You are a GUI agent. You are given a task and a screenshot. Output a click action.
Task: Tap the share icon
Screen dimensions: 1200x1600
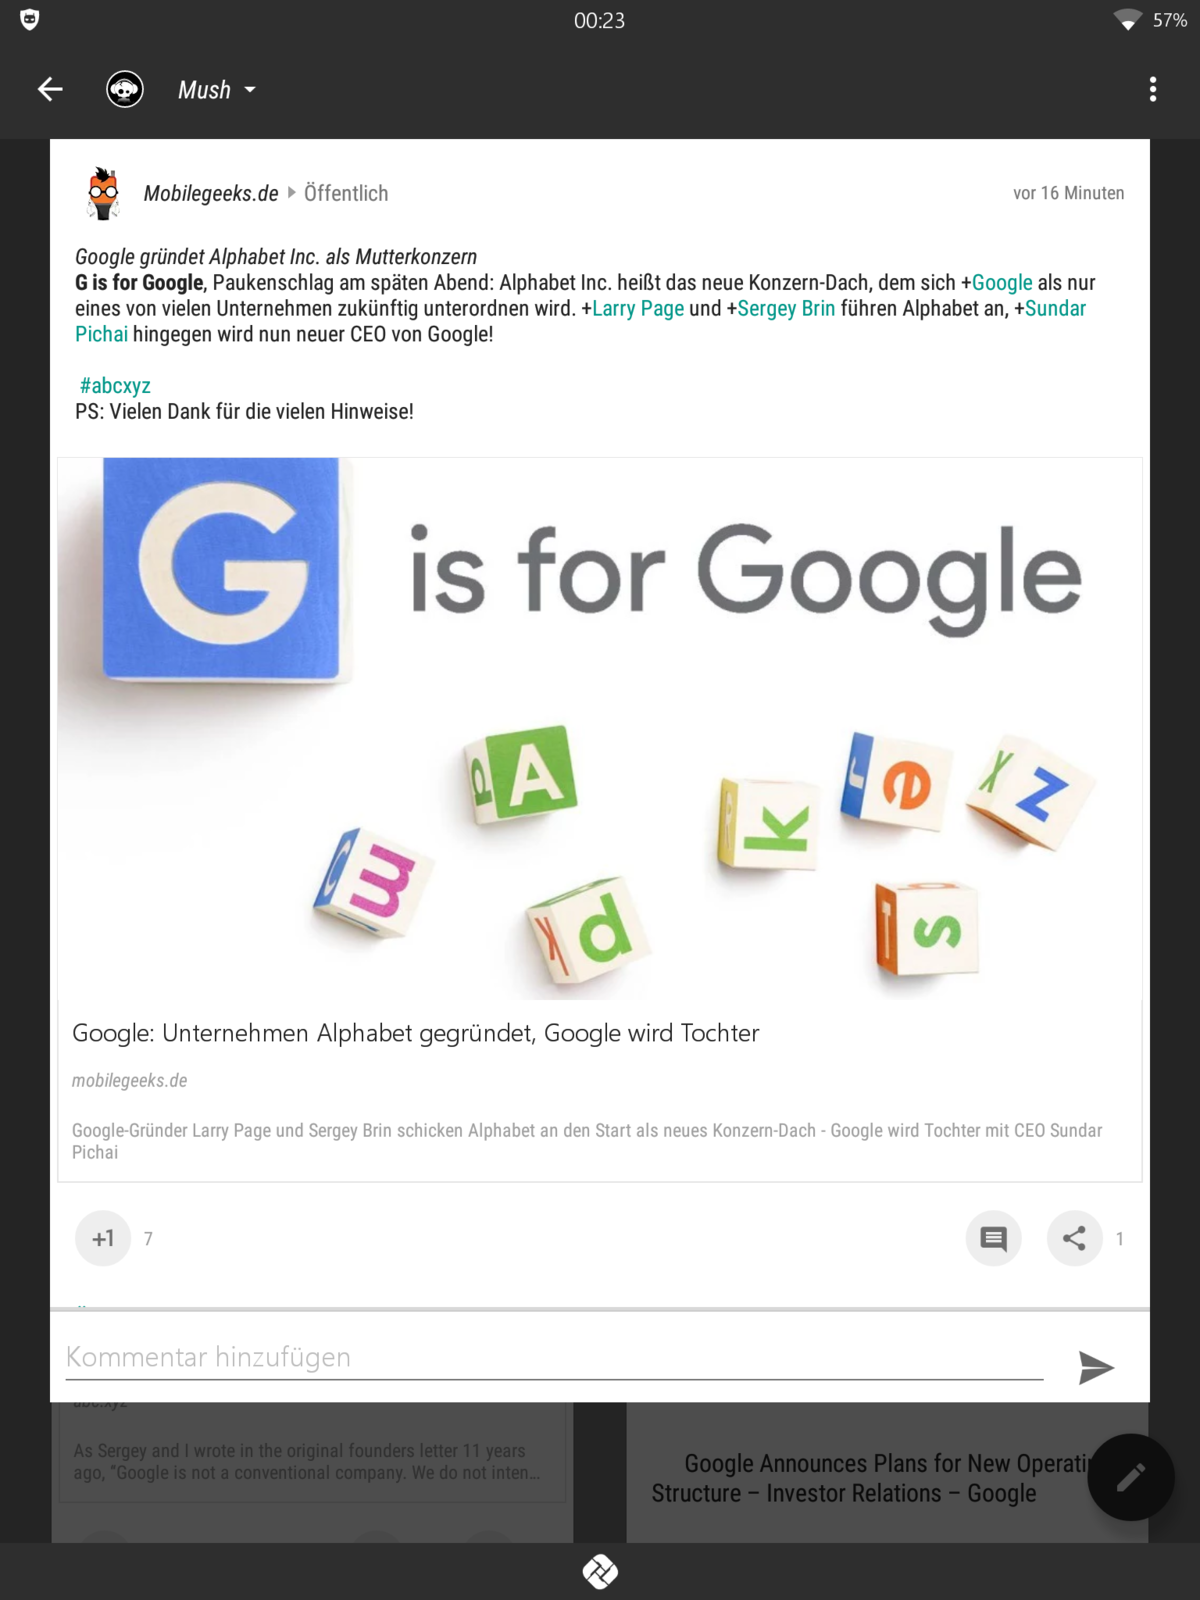tap(1075, 1239)
